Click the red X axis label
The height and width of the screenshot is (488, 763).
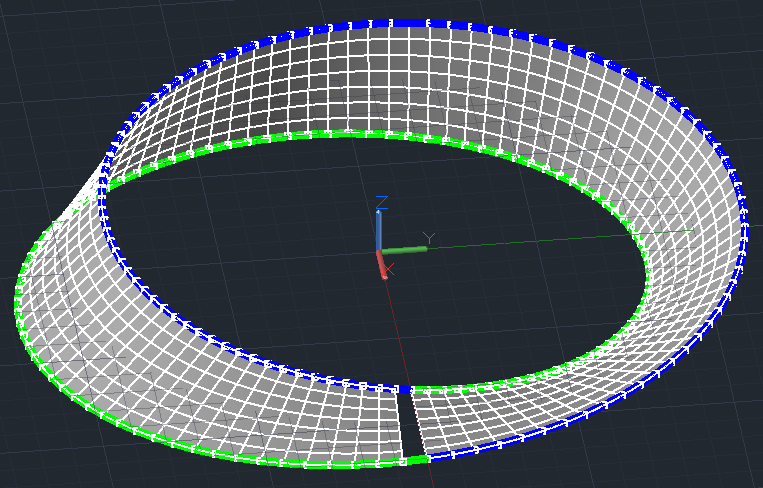(389, 269)
